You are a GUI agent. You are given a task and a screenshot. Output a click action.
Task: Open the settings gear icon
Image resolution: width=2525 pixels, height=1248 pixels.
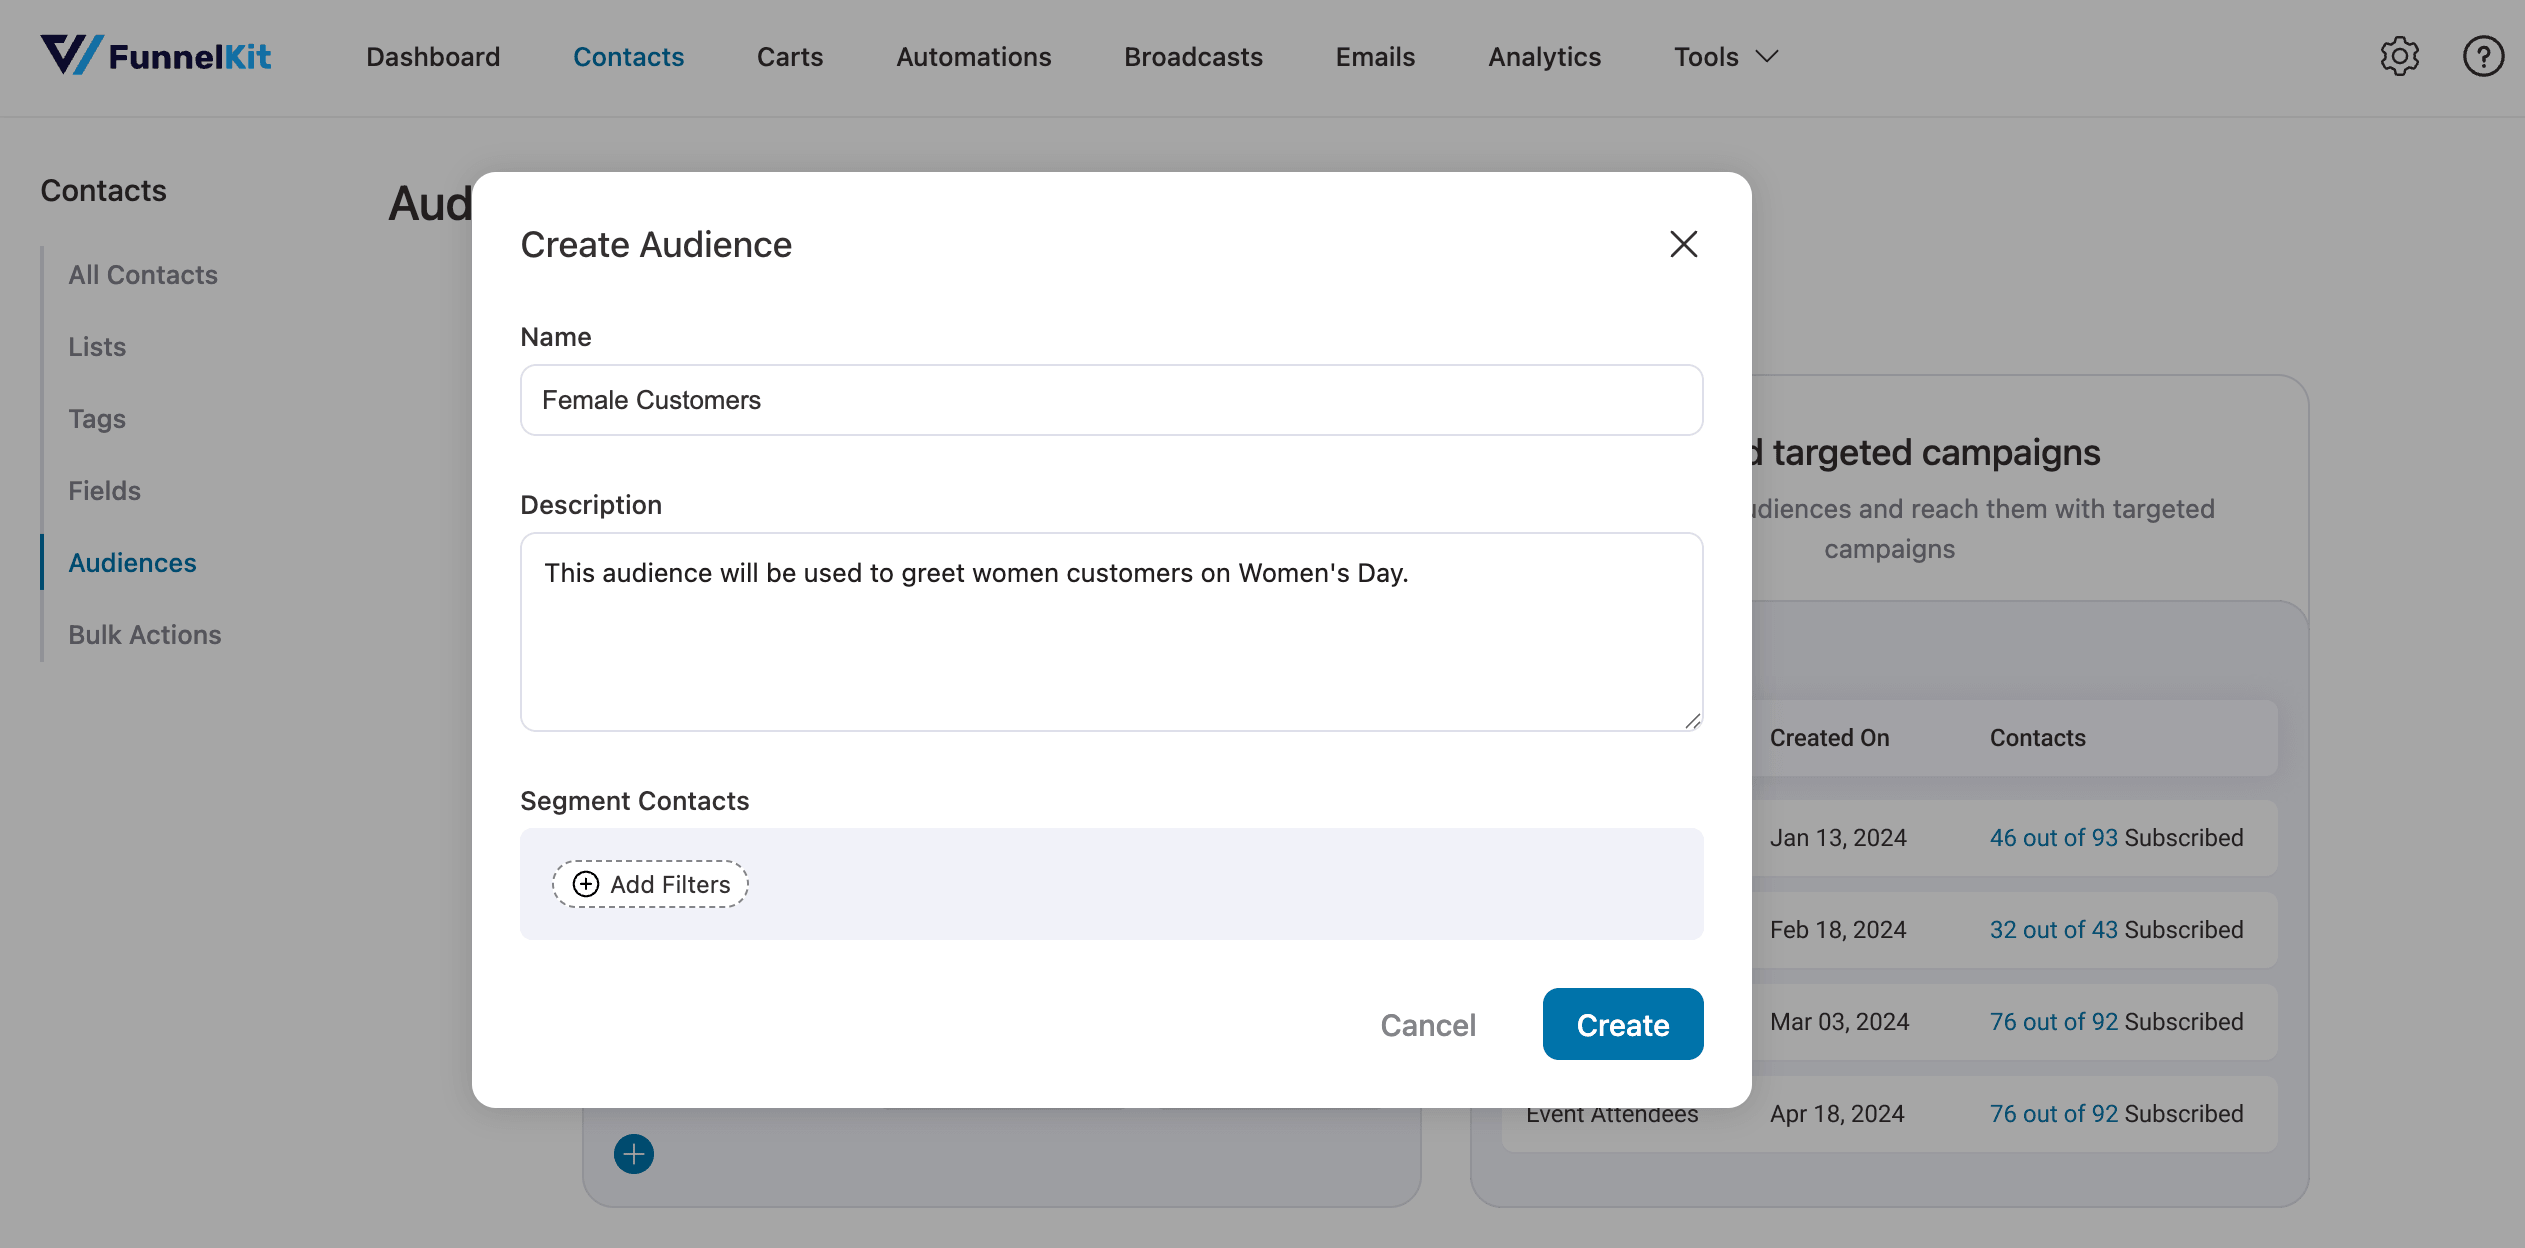click(2399, 57)
